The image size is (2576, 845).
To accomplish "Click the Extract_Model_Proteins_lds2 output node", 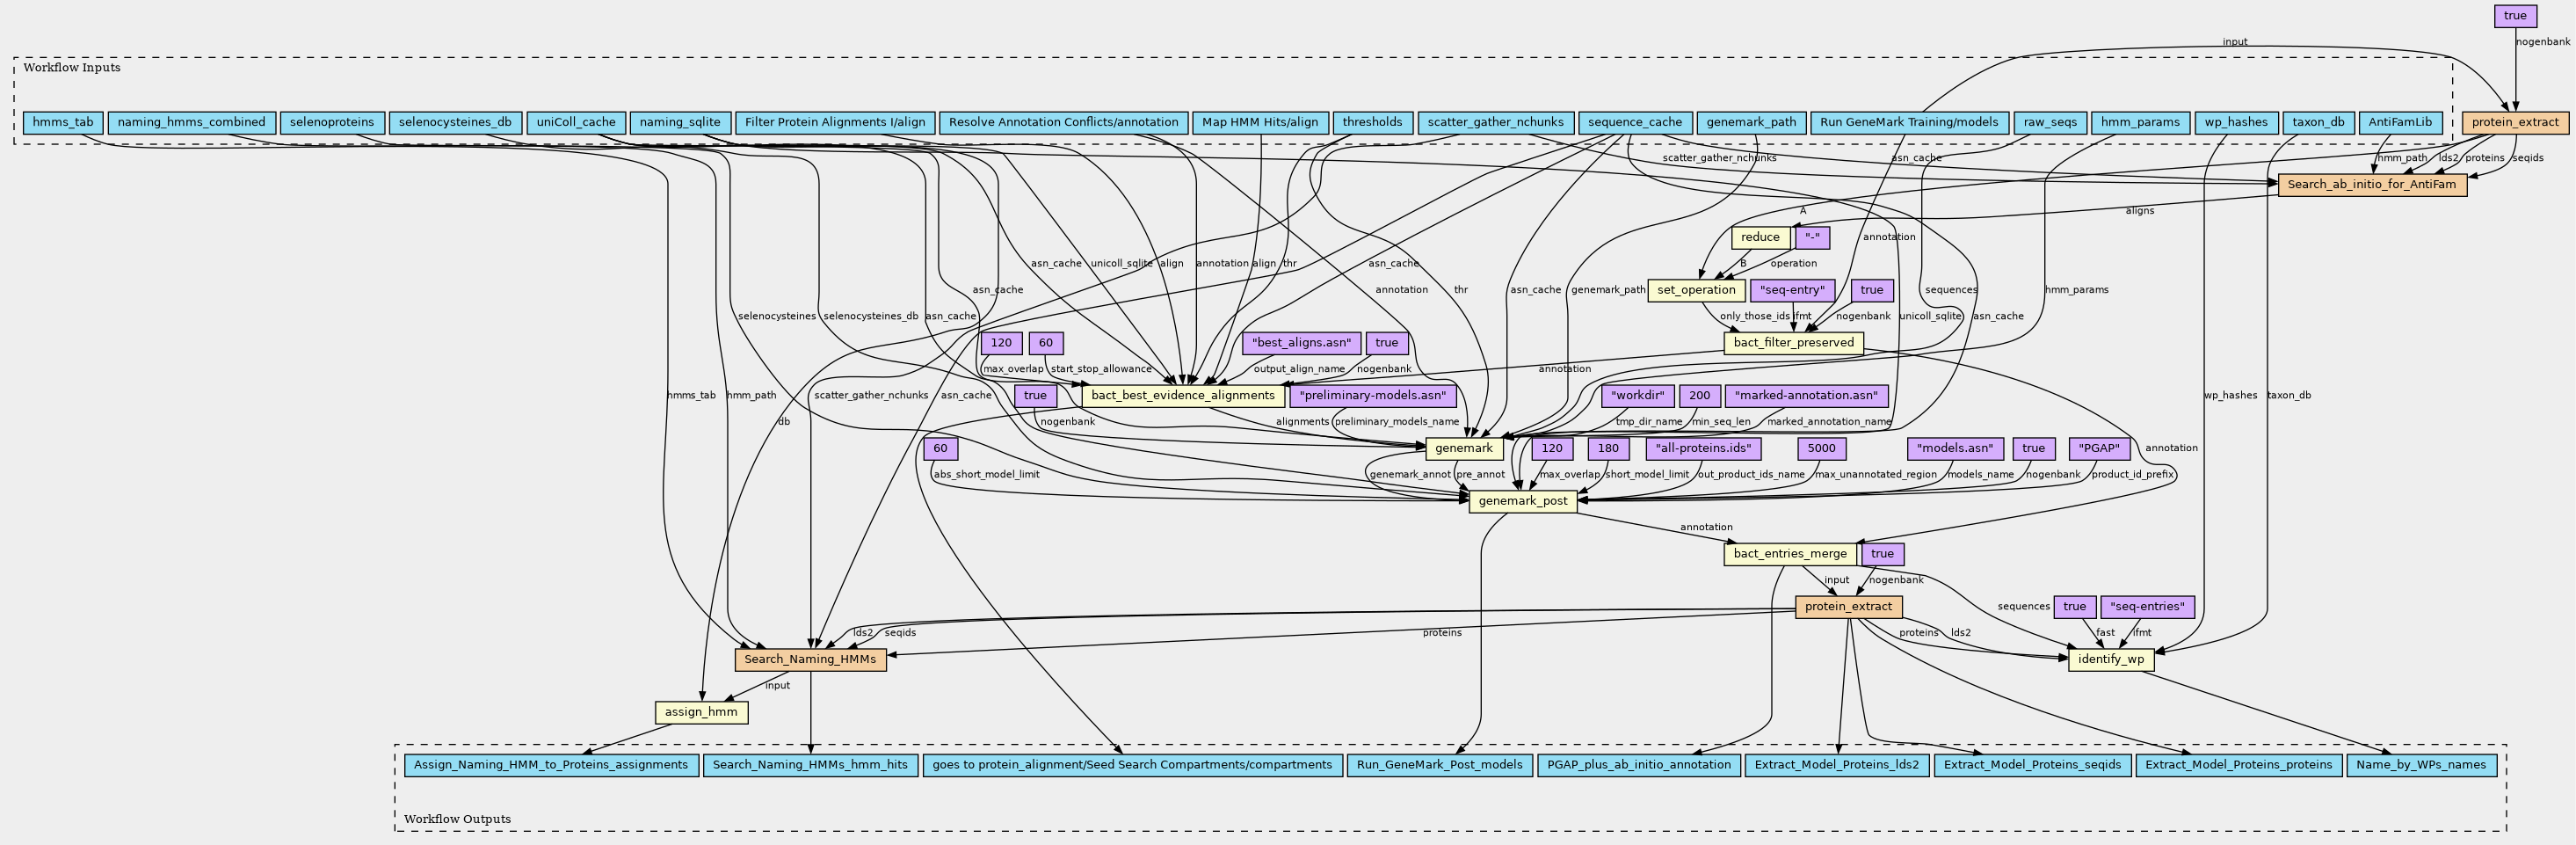I will coord(1837,766).
